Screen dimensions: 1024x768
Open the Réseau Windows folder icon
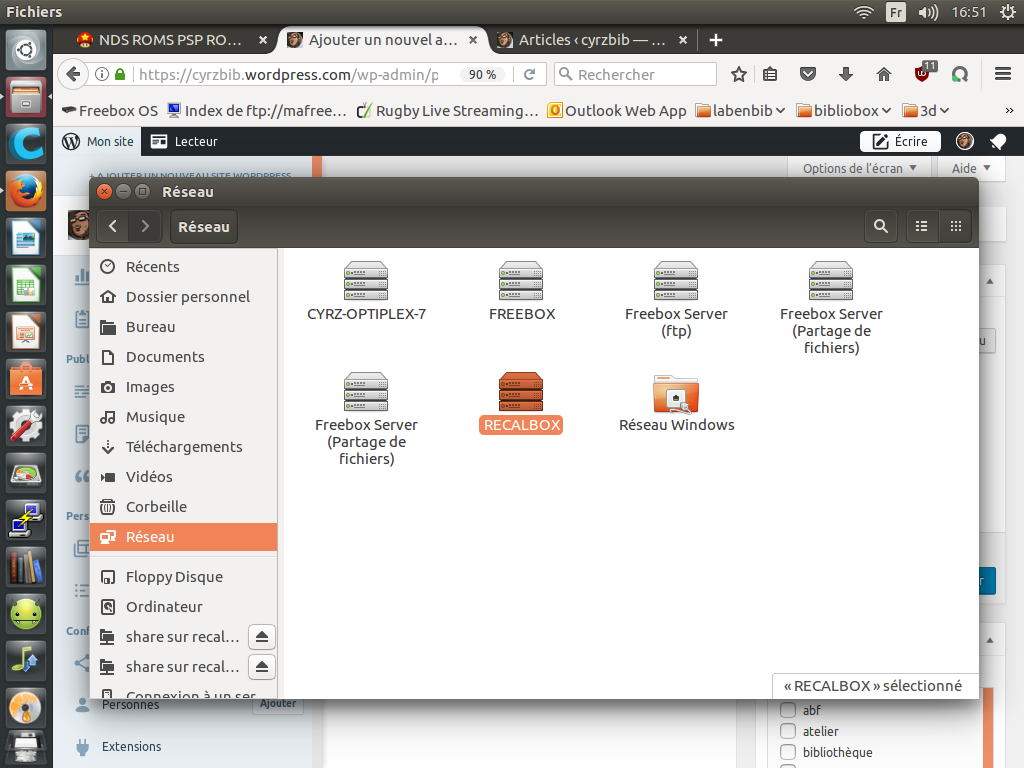(676, 394)
